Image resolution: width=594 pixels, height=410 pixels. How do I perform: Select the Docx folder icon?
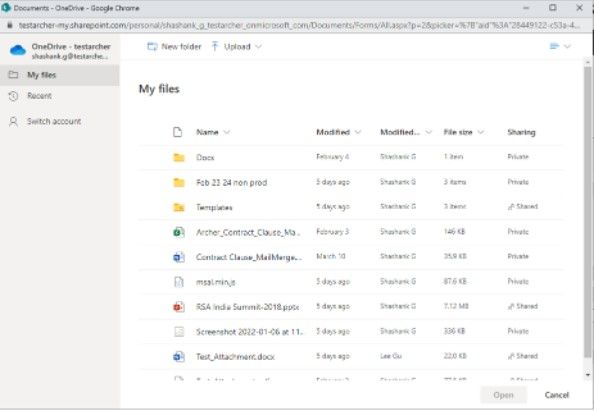click(179, 157)
